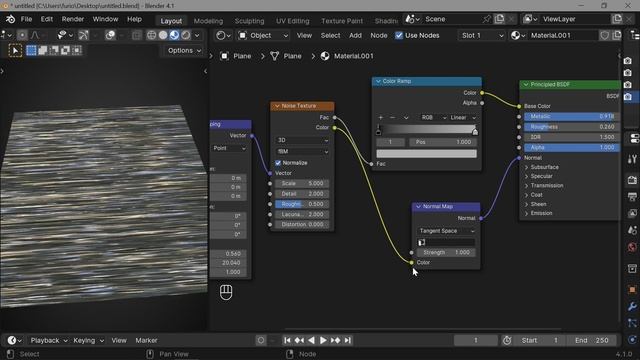Choose the set-new-selection mode icon
Image resolution: width=640 pixels, height=360 pixels.
tap(31, 51)
